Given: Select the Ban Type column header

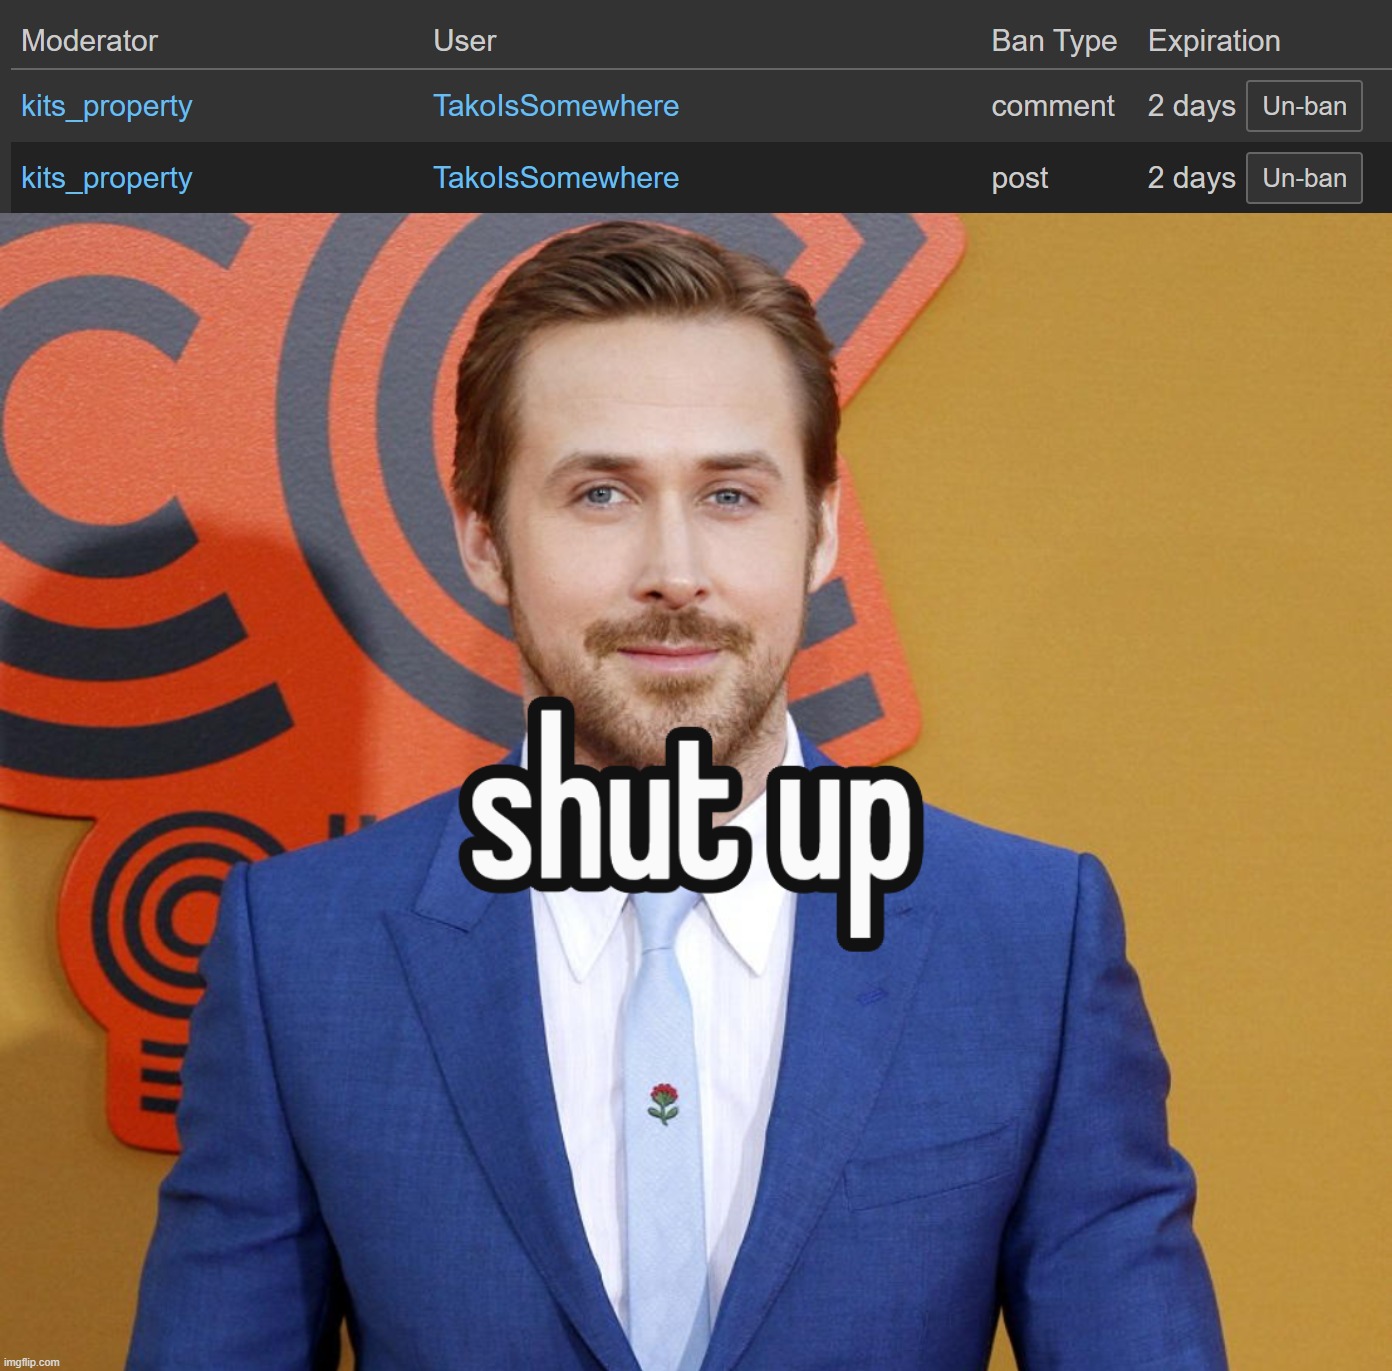Looking at the screenshot, I should (1054, 41).
